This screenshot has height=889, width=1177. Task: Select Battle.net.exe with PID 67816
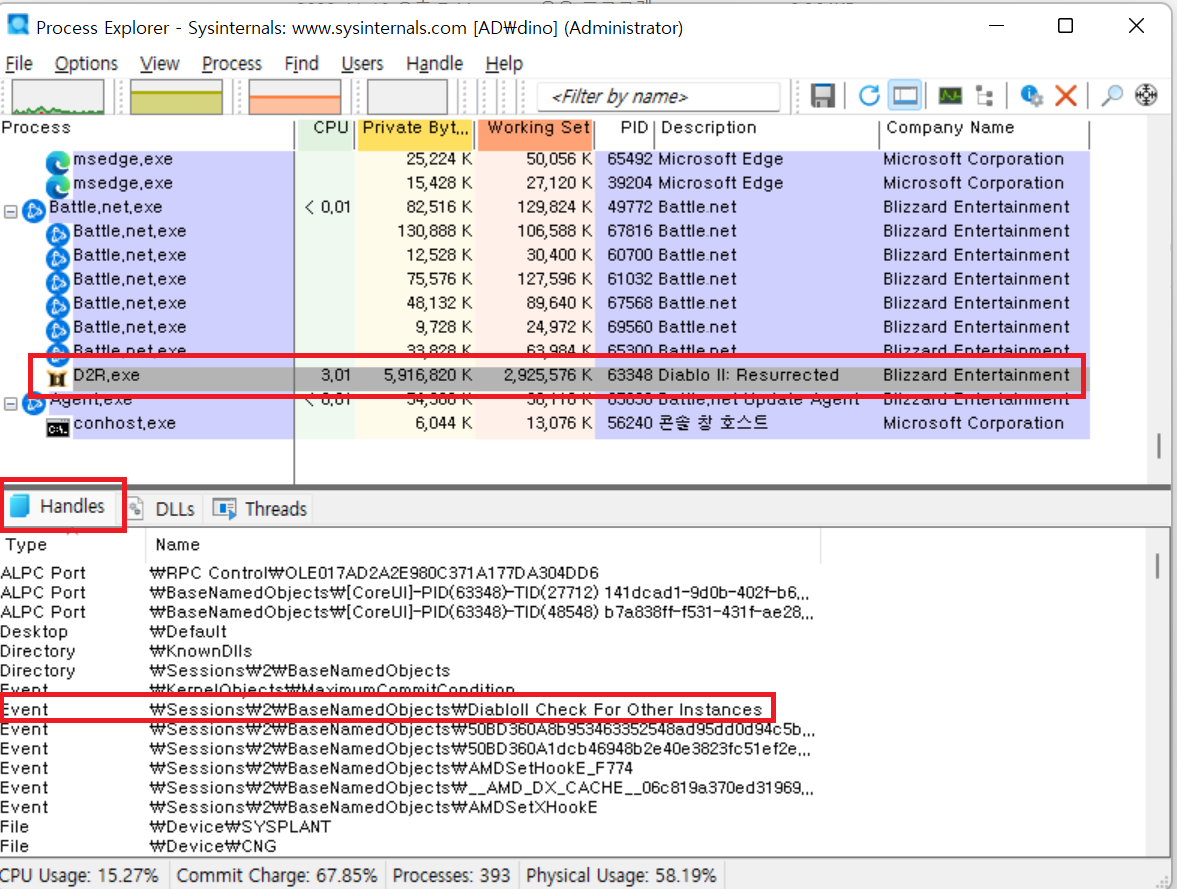(544, 231)
